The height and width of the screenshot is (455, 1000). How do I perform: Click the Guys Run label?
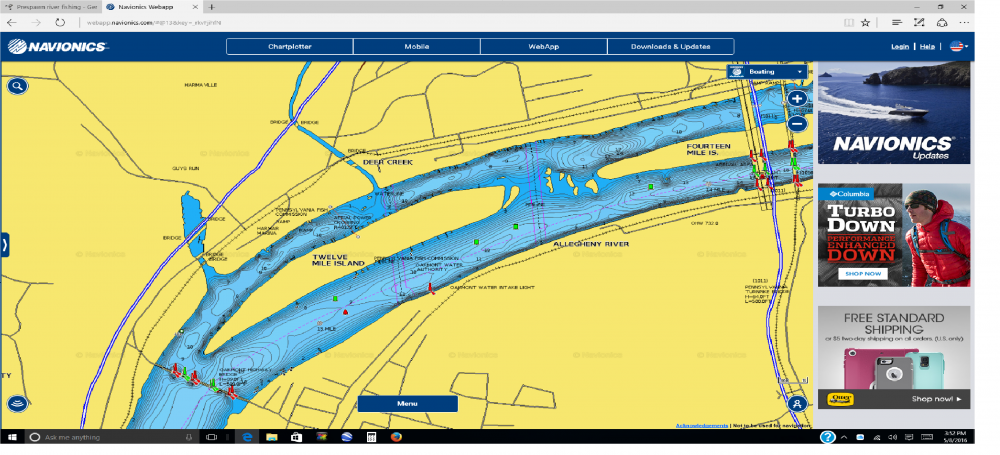(x=185, y=168)
